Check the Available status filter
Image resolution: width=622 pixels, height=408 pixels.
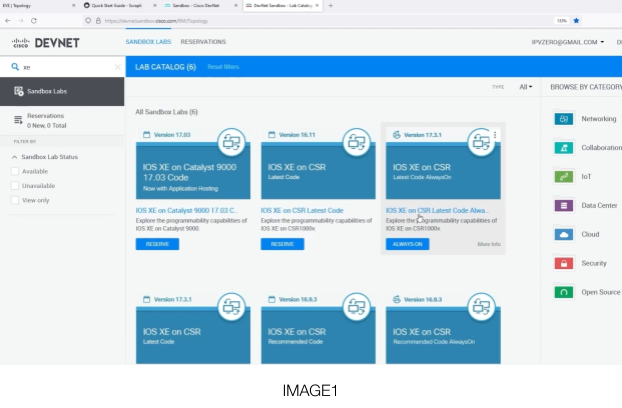pyautogui.click(x=15, y=171)
